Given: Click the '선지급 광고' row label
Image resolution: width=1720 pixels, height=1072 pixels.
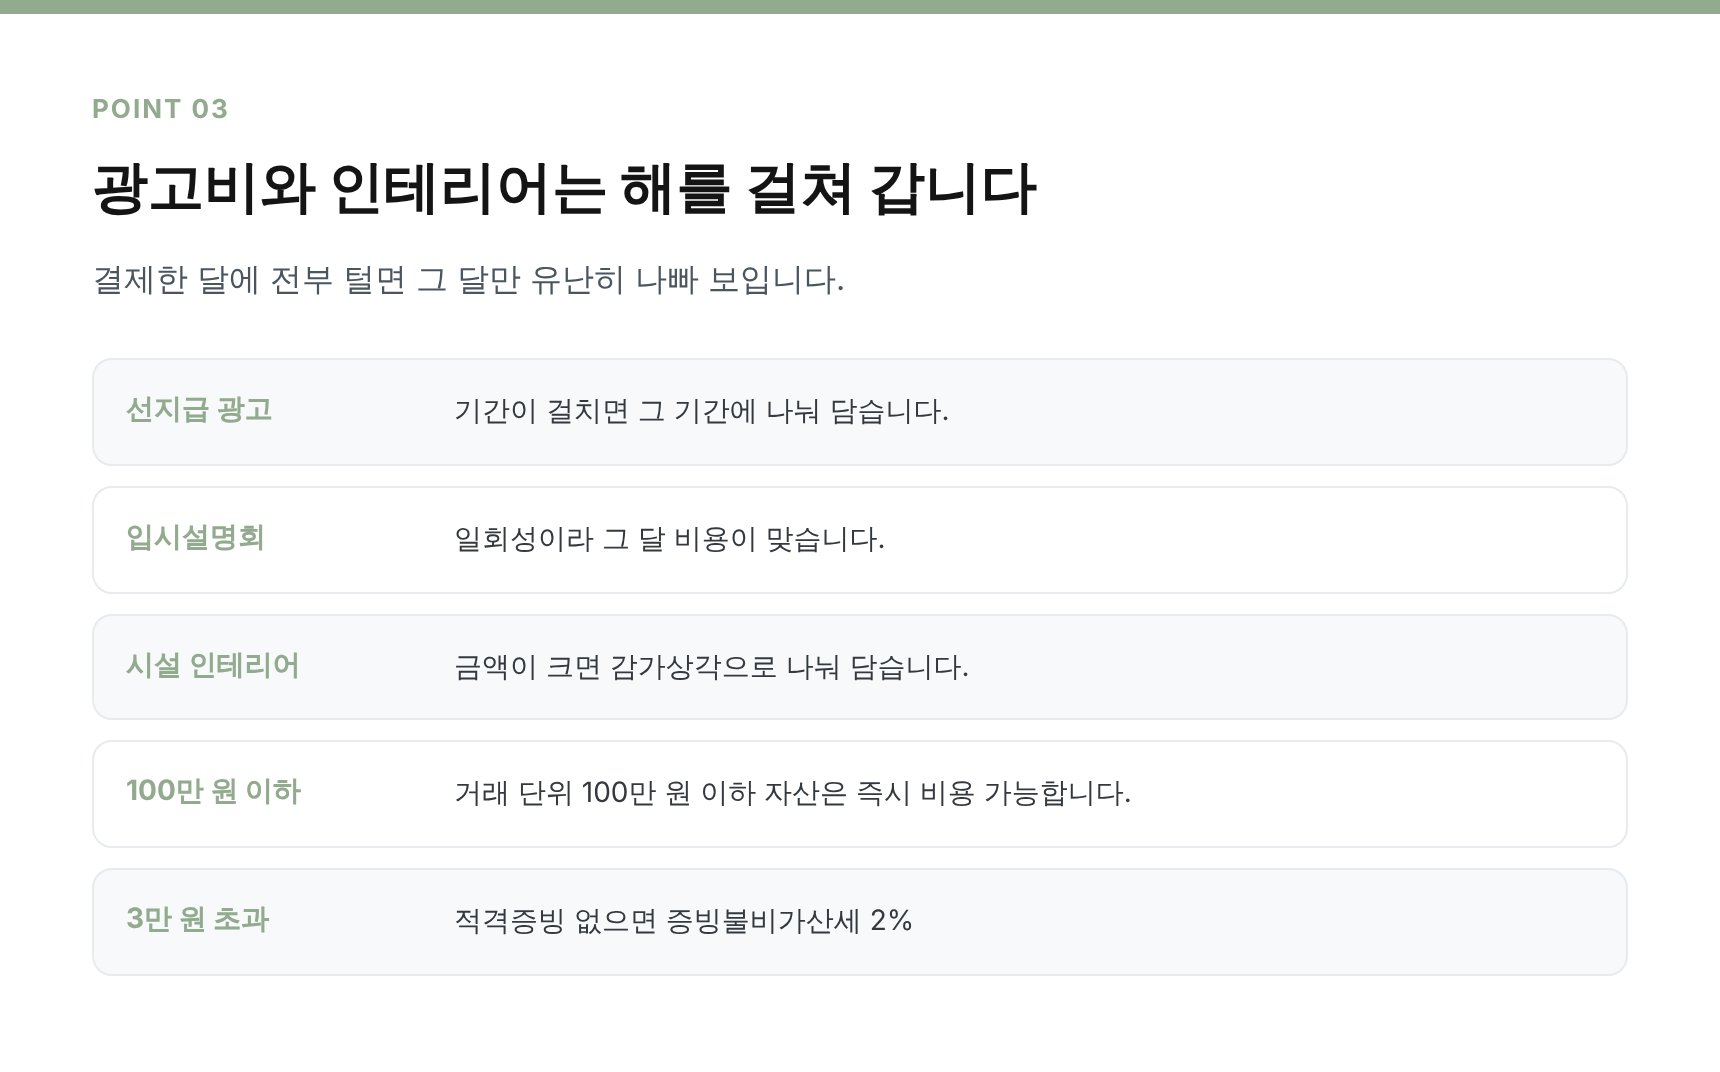Looking at the screenshot, I should [199, 410].
